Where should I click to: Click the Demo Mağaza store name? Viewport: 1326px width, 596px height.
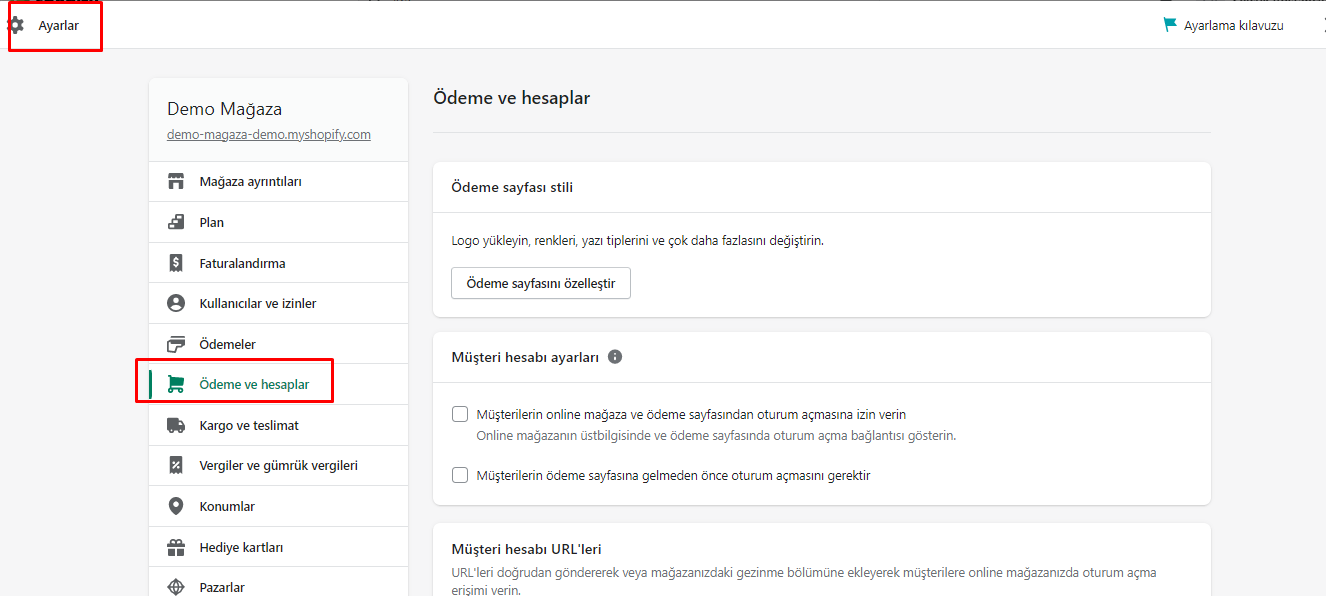click(225, 109)
